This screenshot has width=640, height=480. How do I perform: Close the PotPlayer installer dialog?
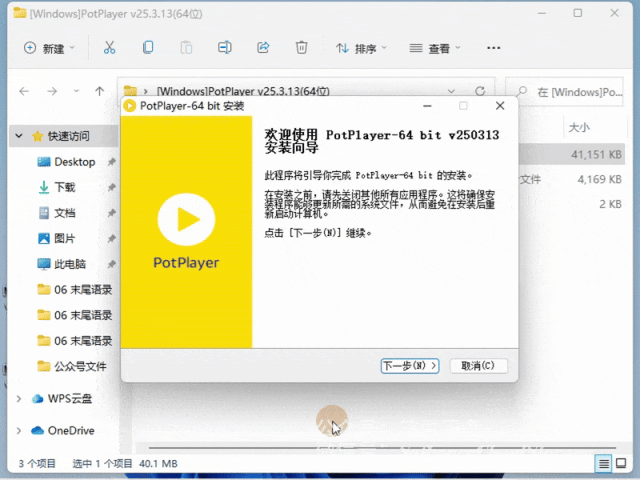click(x=500, y=106)
